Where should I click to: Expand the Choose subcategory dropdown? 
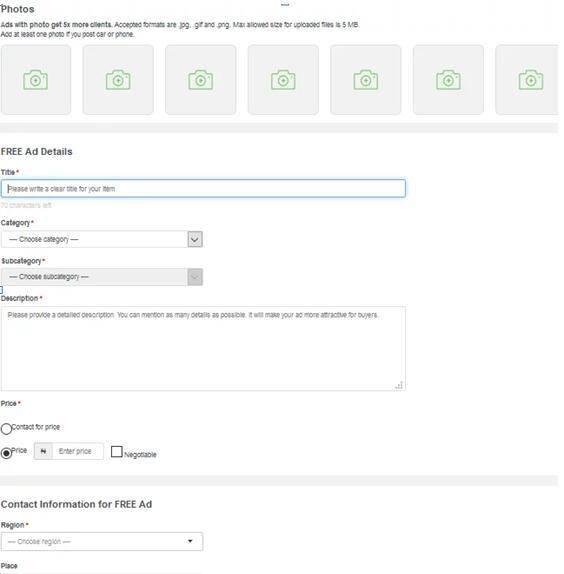coord(102,277)
